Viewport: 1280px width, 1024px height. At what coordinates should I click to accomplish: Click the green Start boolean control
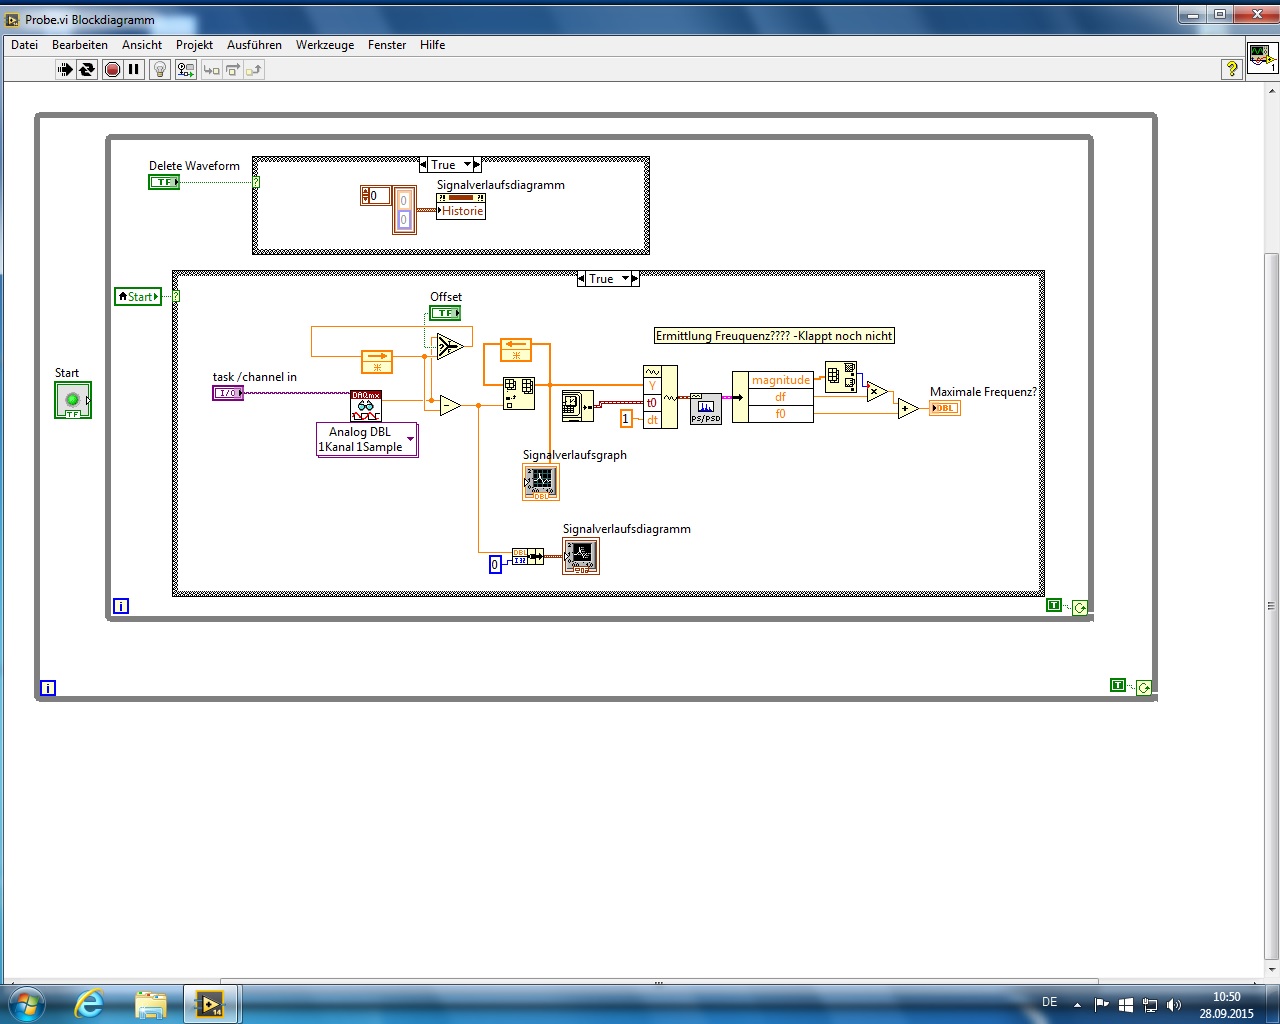pyautogui.click(x=73, y=400)
